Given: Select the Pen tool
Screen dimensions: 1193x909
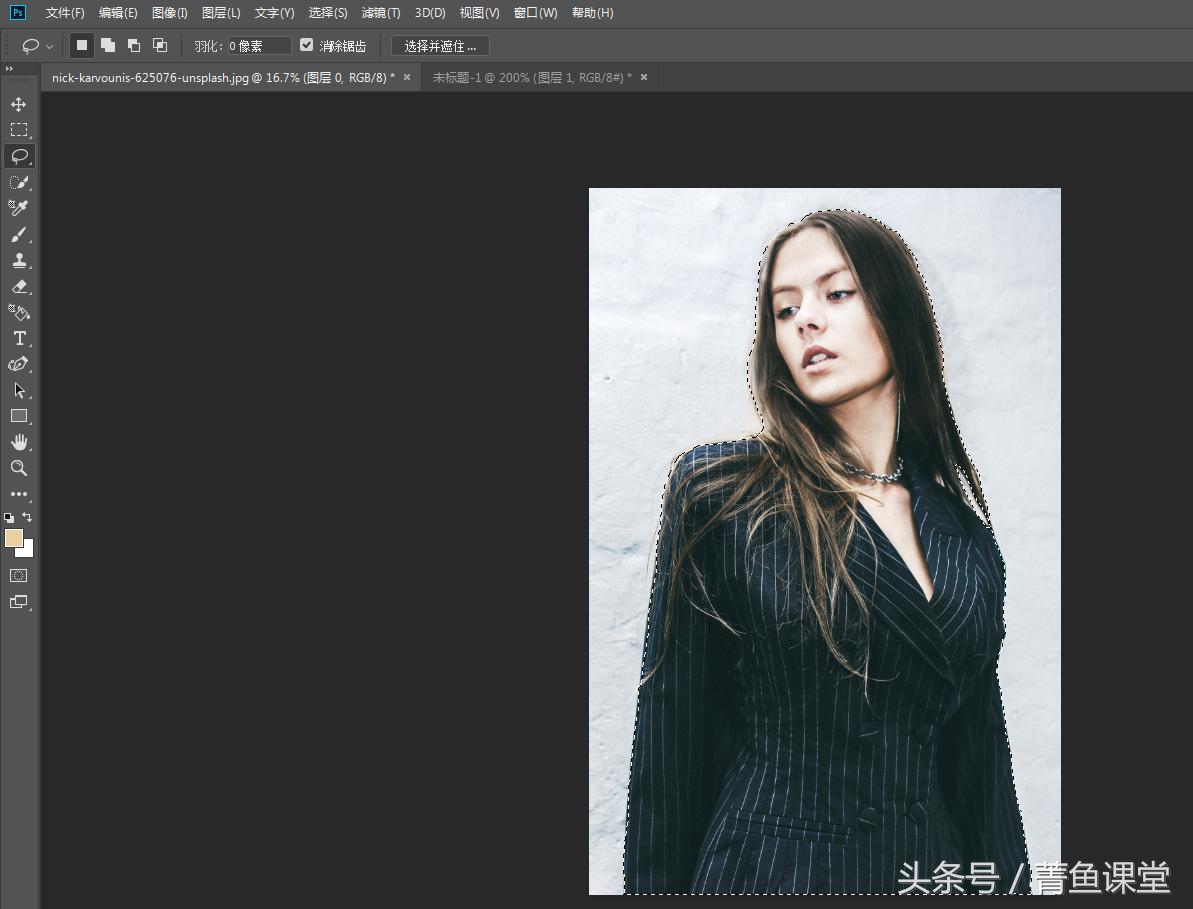Looking at the screenshot, I should [19, 364].
